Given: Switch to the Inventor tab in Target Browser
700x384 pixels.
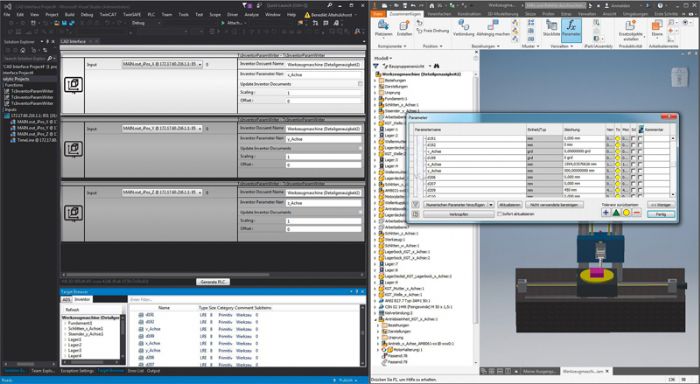Looking at the screenshot, I should (x=82, y=299).
